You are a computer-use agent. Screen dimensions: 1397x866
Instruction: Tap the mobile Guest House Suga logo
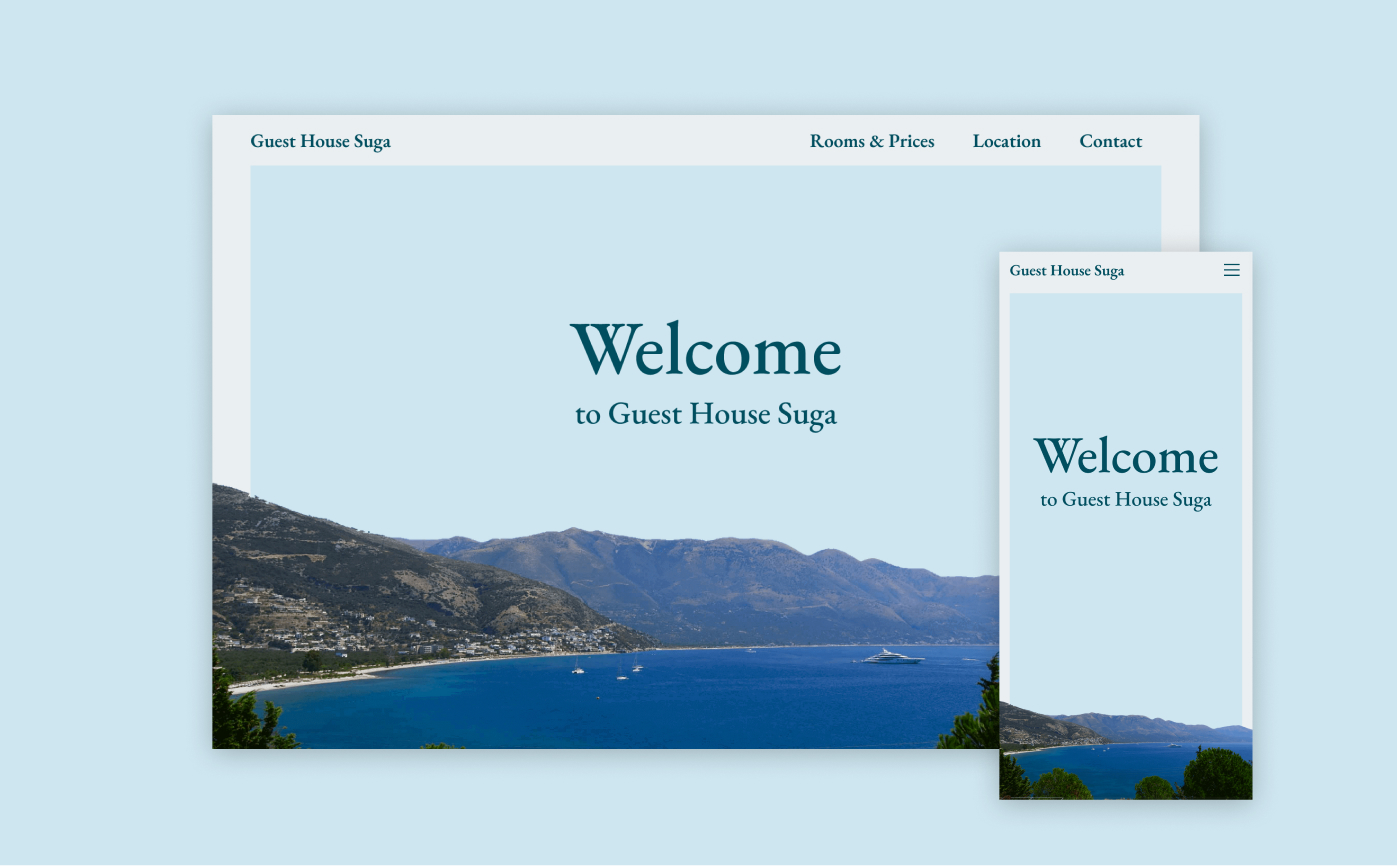pos(1066,271)
